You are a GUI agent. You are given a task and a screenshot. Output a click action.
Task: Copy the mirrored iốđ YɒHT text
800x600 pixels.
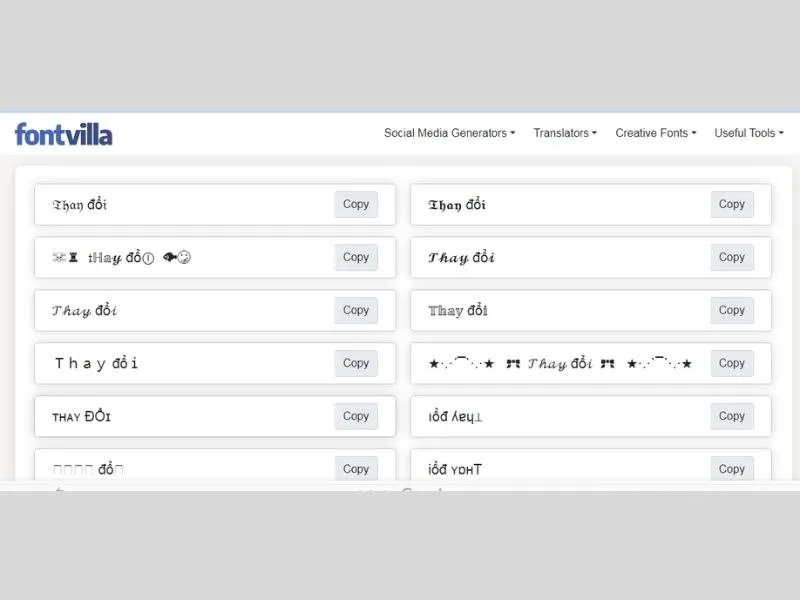(x=732, y=468)
